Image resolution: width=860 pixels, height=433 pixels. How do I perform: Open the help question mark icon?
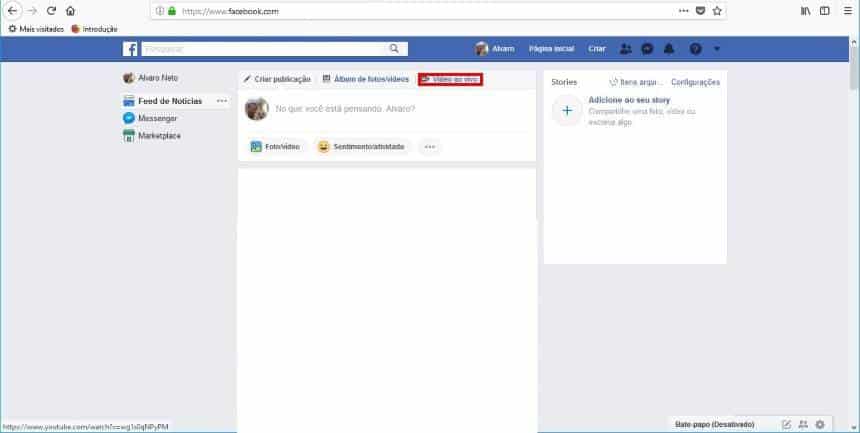[695, 49]
